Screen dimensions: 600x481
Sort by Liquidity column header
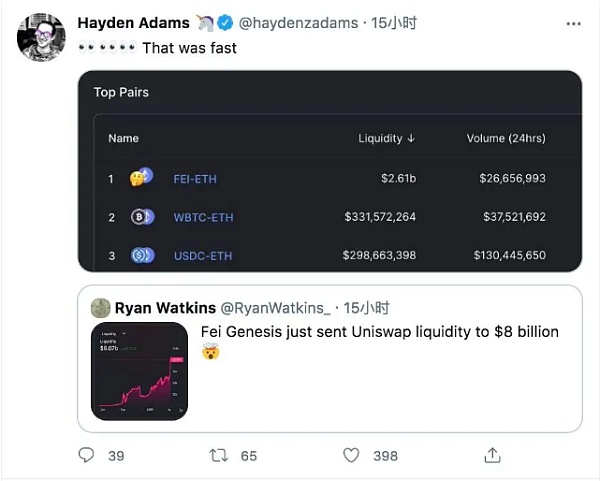click(x=385, y=138)
